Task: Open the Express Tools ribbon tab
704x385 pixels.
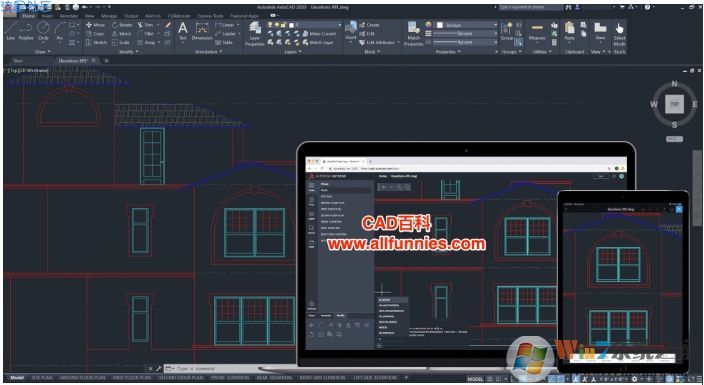Action: 210,16
